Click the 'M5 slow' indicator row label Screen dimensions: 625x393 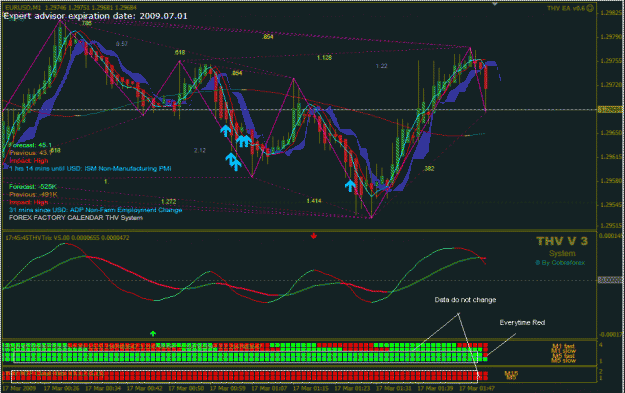563,360
